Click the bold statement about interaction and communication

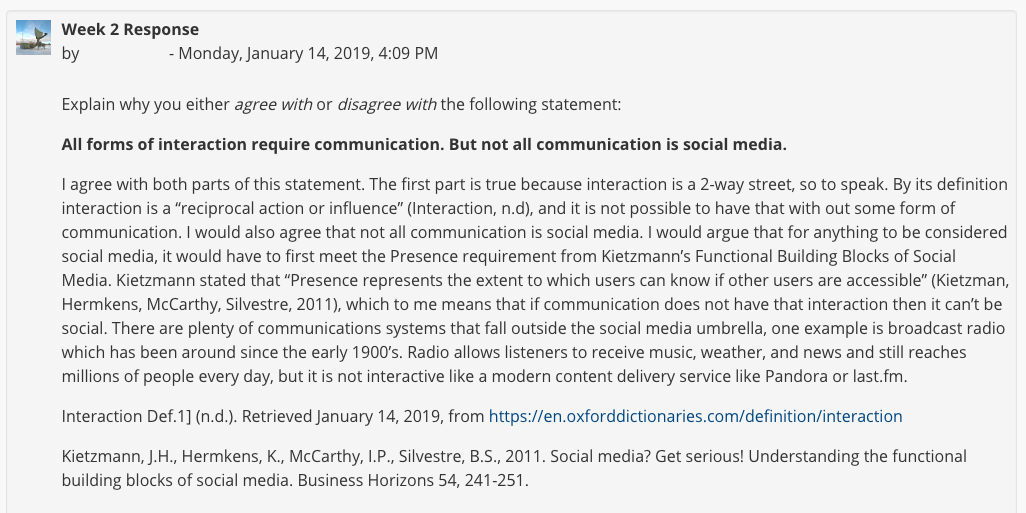tap(424, 145)
